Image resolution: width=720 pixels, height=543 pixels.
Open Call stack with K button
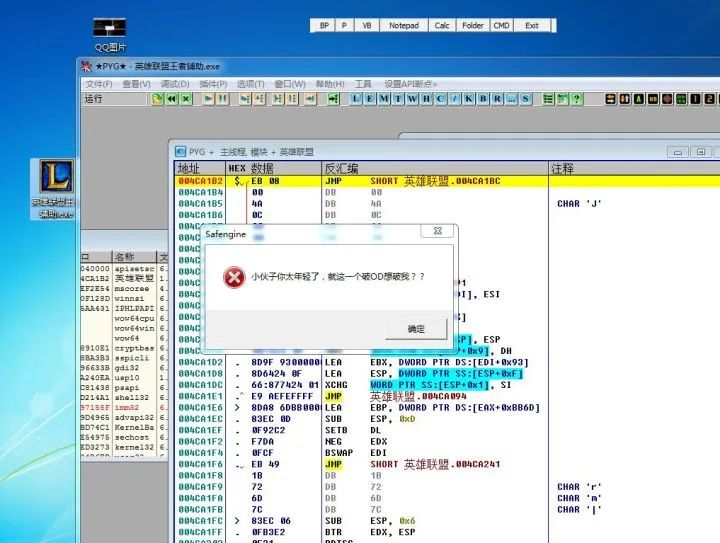pos(469,99)
